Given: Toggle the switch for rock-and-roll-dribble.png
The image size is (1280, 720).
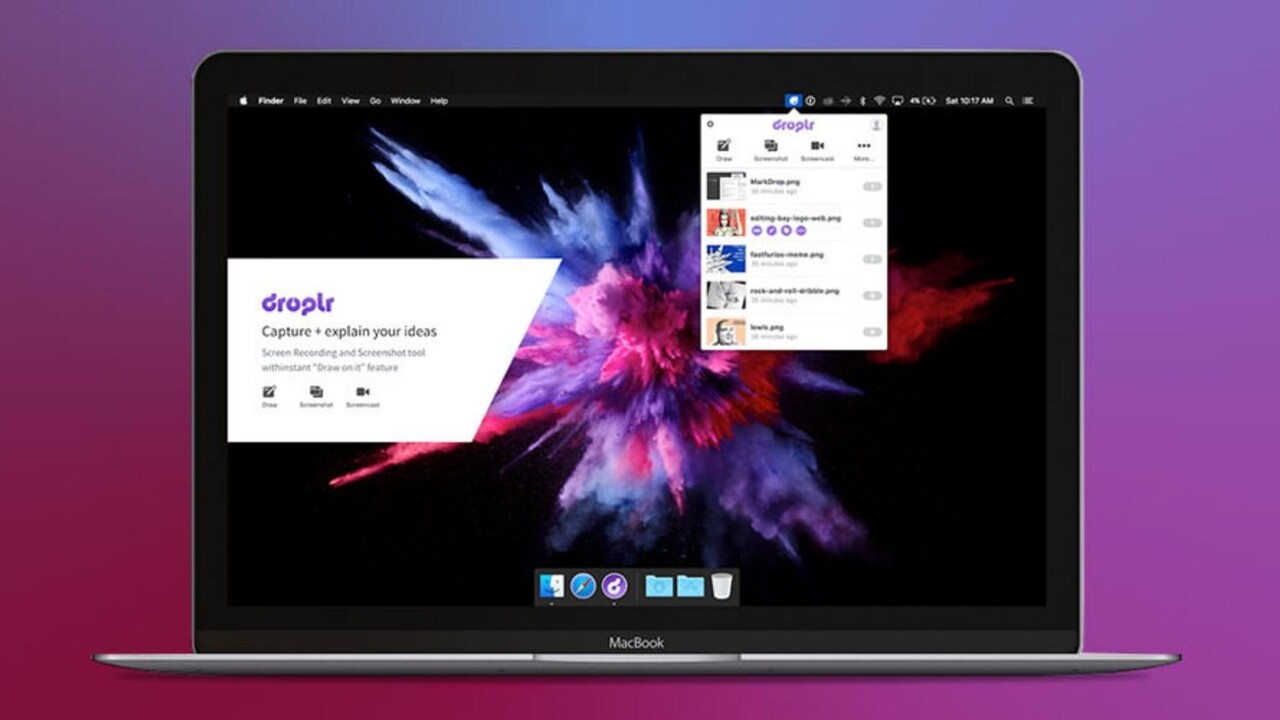Looking at the screenshot, I should click(x=872, y=296).
